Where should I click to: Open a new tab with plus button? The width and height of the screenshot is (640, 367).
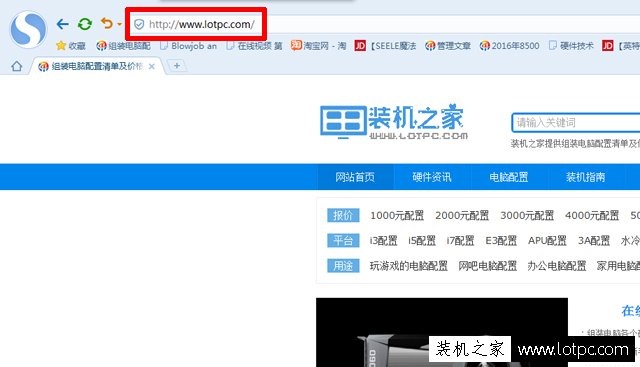(x=177, y=65)
